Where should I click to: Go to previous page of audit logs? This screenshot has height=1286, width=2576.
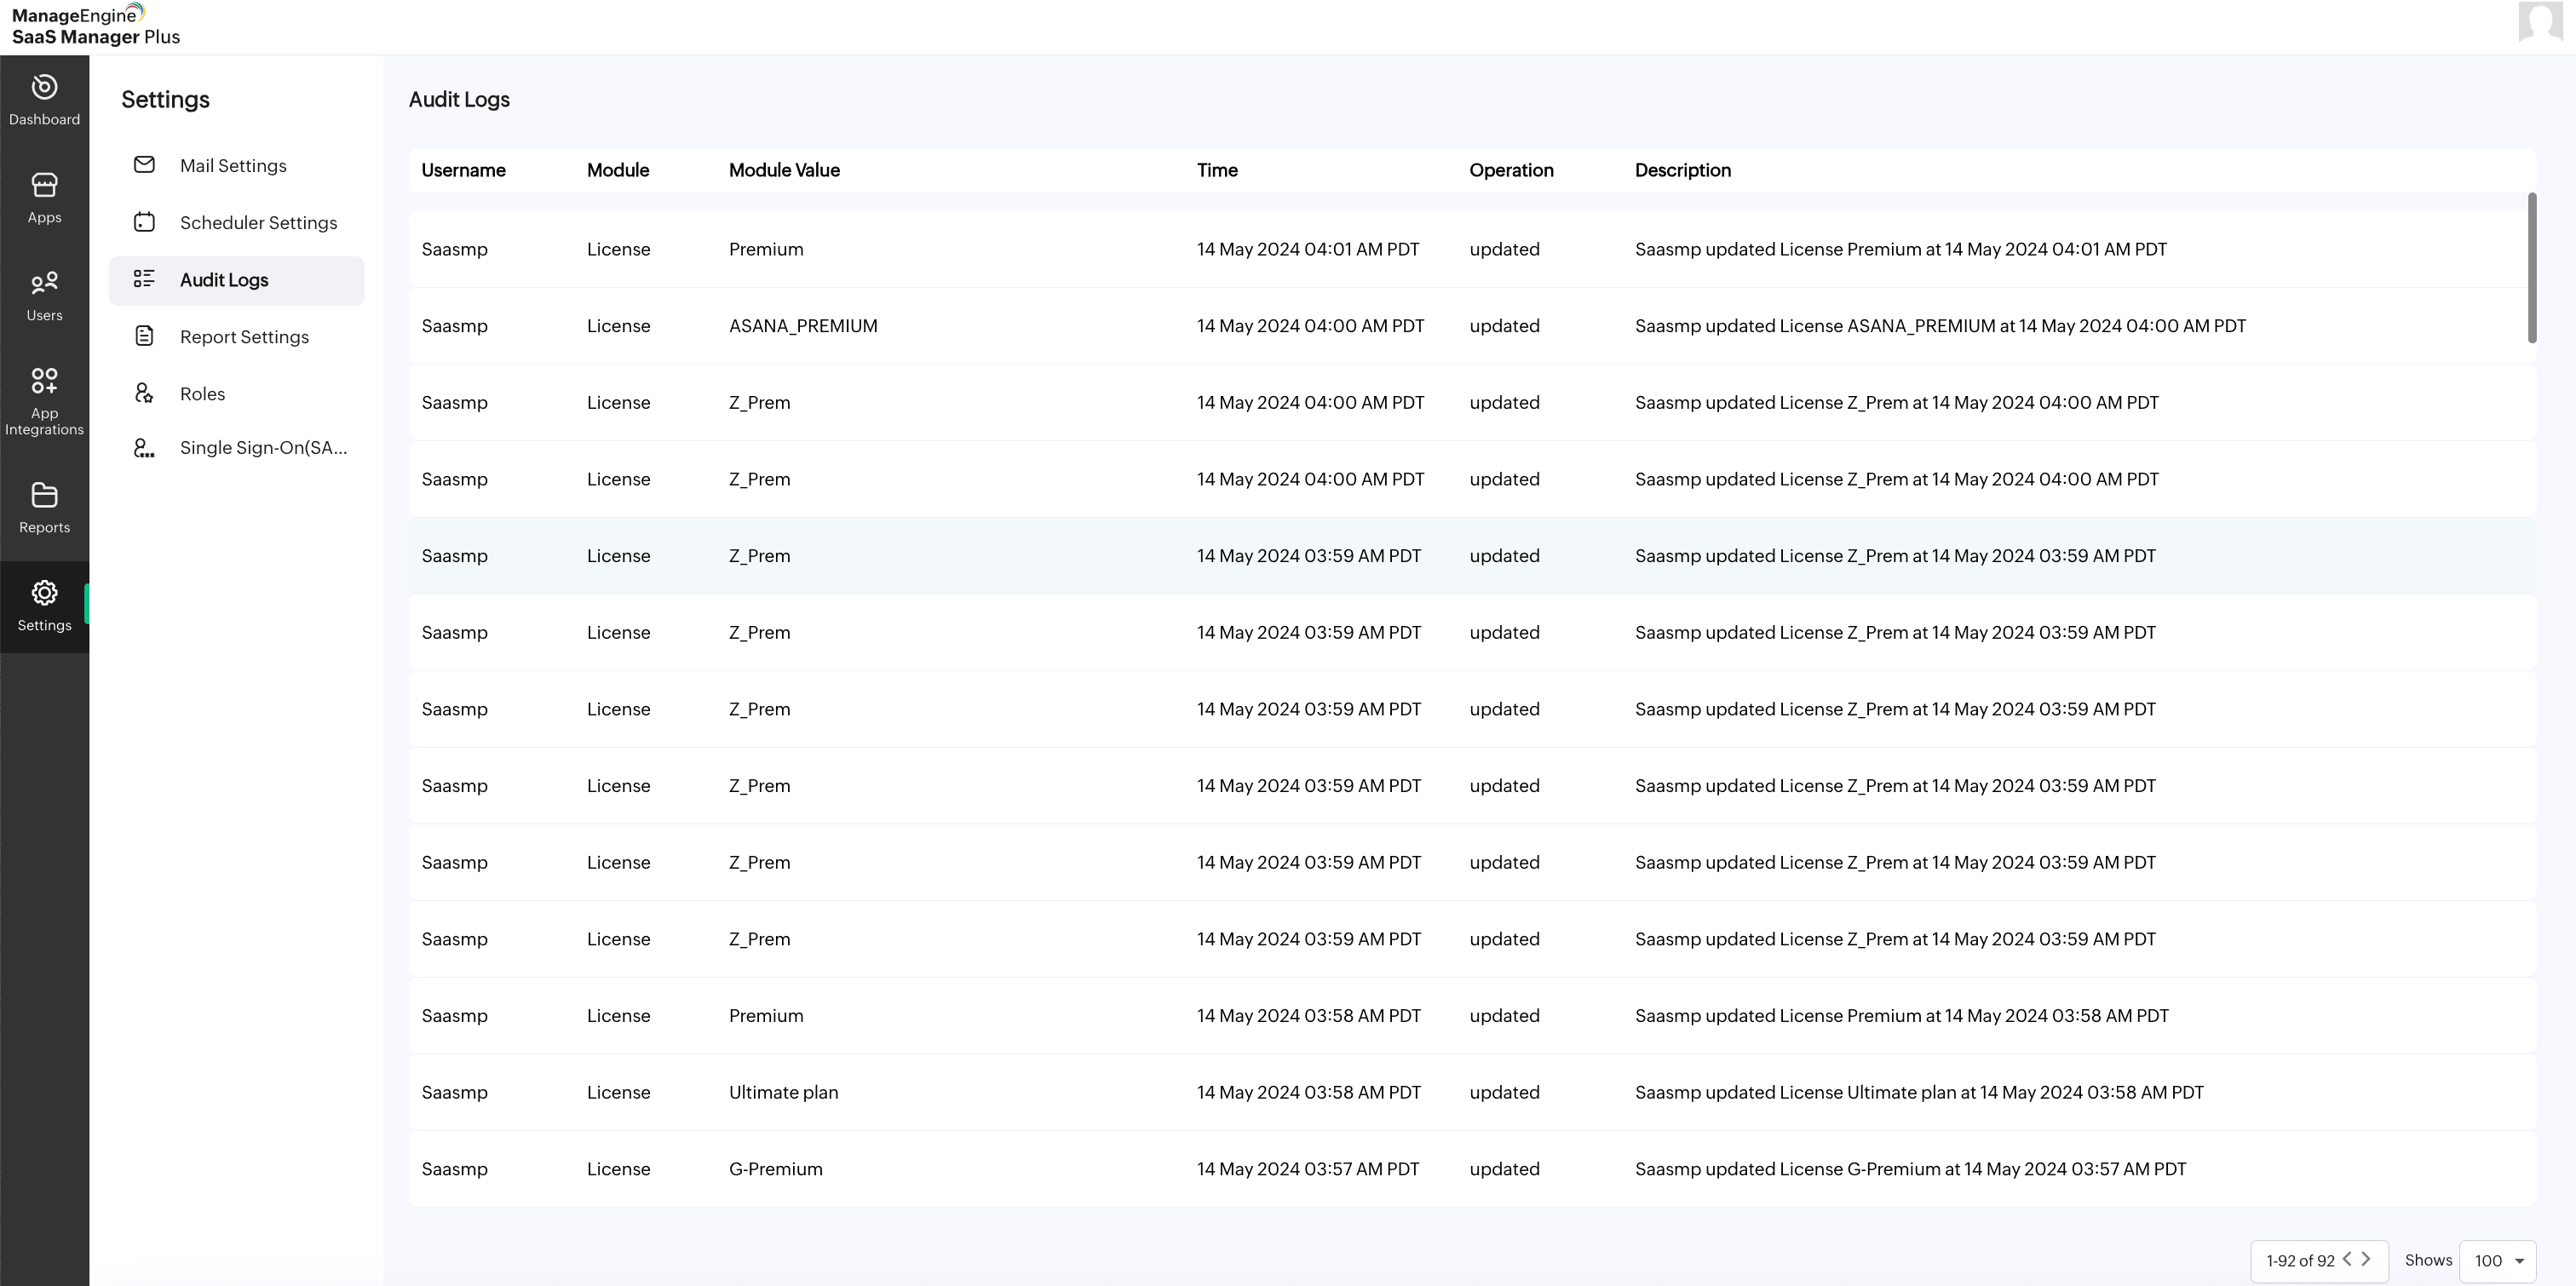point(2346,1260)
